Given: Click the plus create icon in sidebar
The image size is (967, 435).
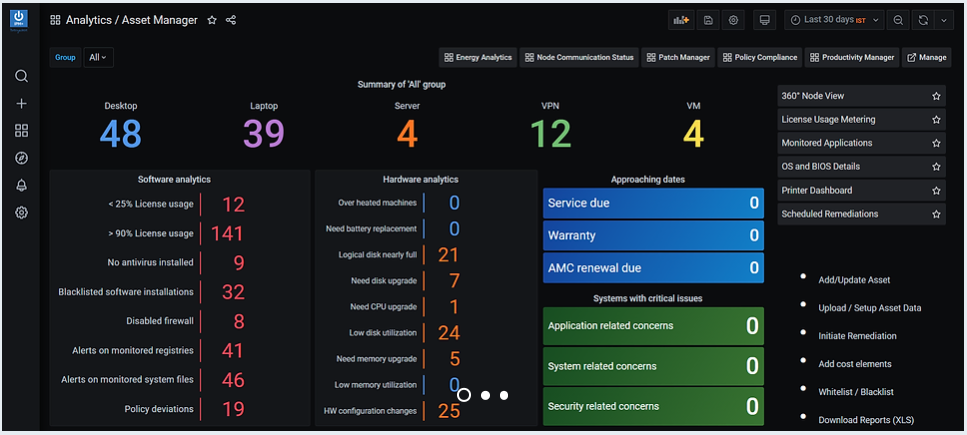Looking at the screenshot, I should click(21, 104).
